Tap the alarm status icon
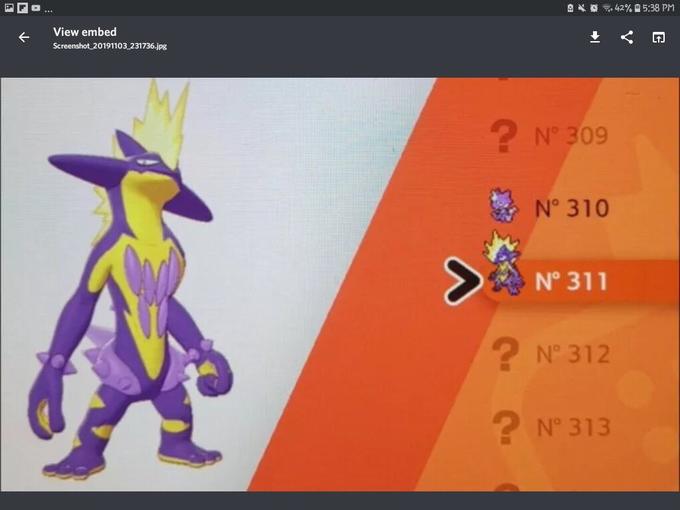 [x=594, y=8]
